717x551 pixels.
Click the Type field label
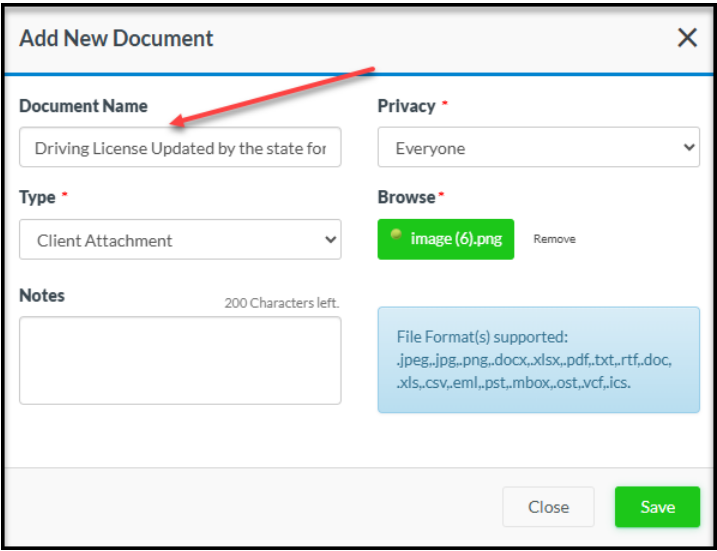click(37, 197)
